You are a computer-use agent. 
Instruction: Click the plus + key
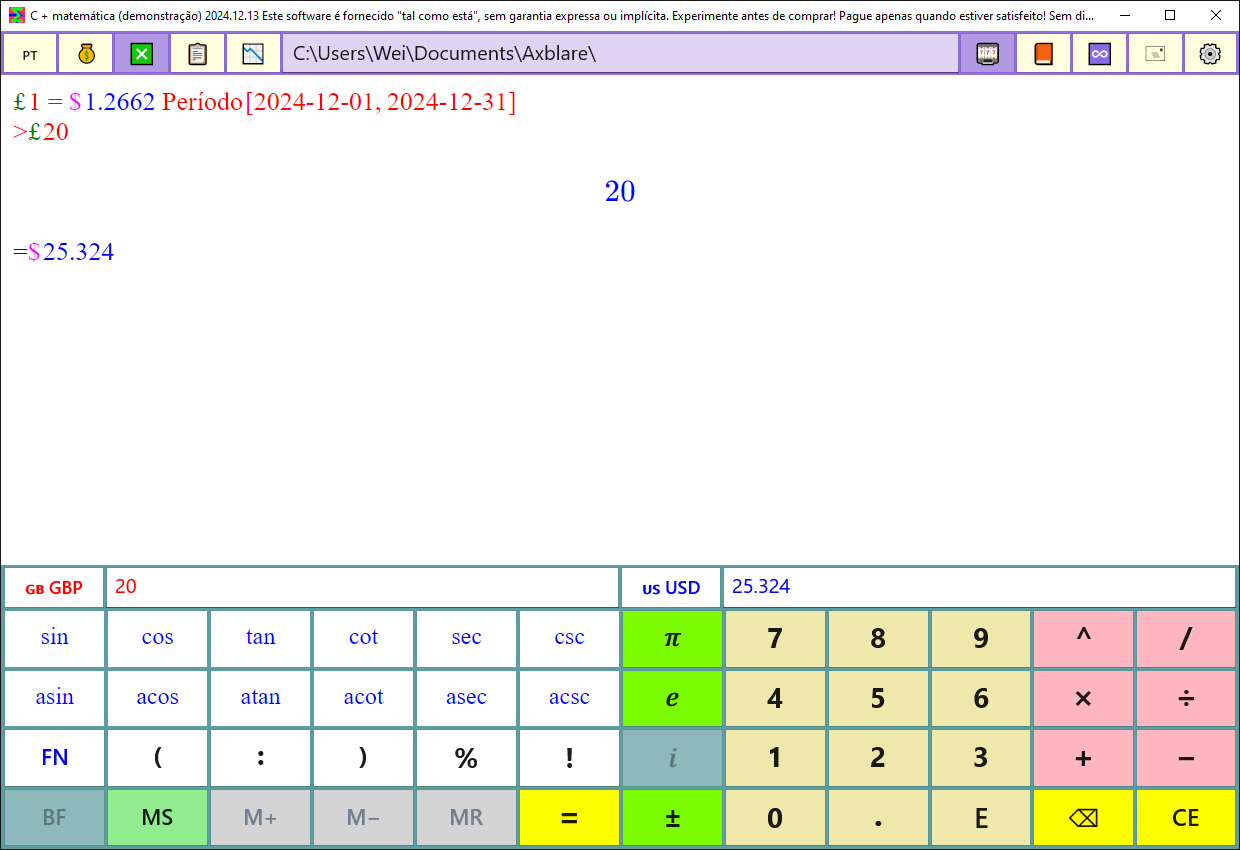(x=1084, y=758)
